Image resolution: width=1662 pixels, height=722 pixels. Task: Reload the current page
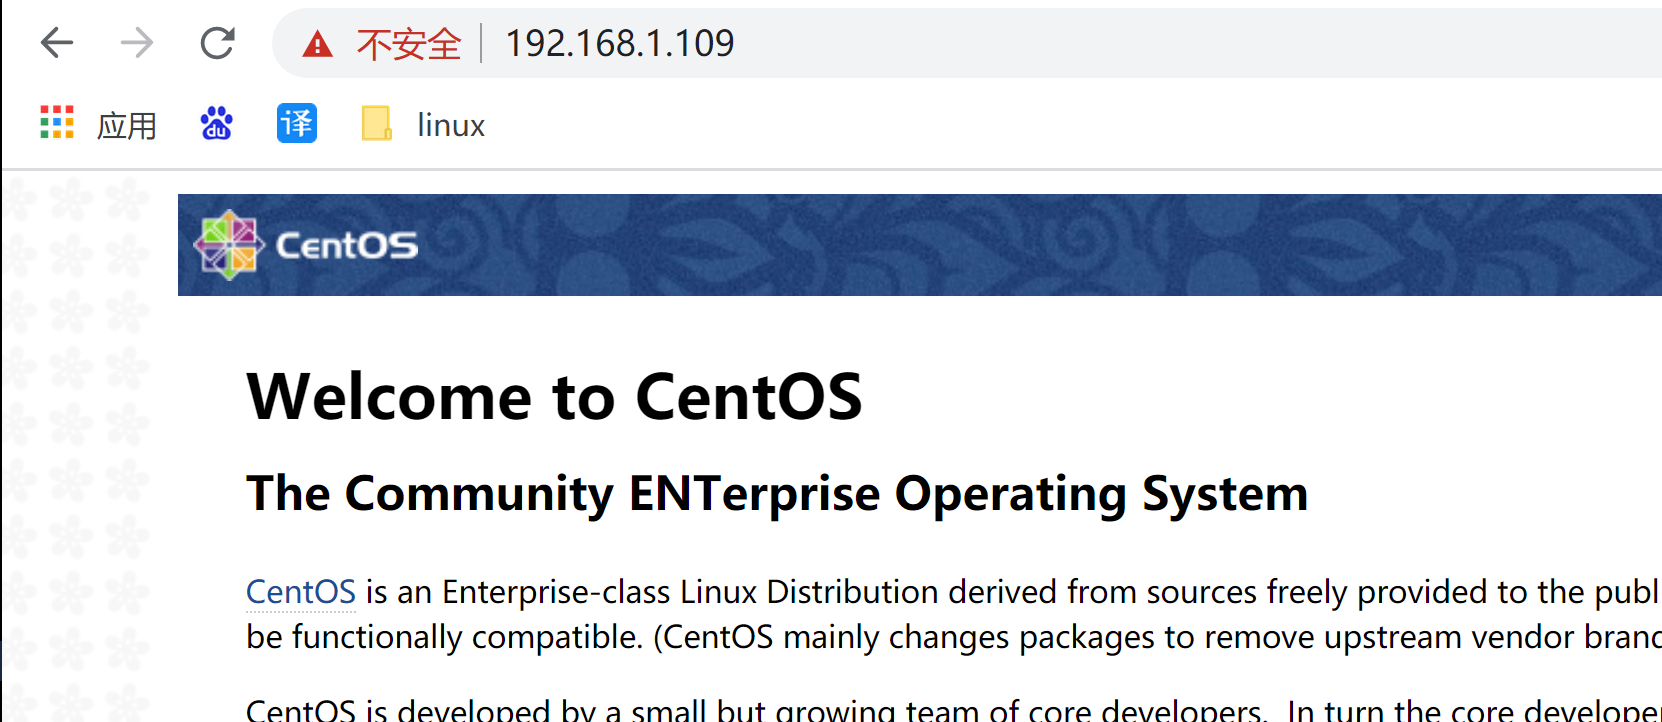(217, 43)
